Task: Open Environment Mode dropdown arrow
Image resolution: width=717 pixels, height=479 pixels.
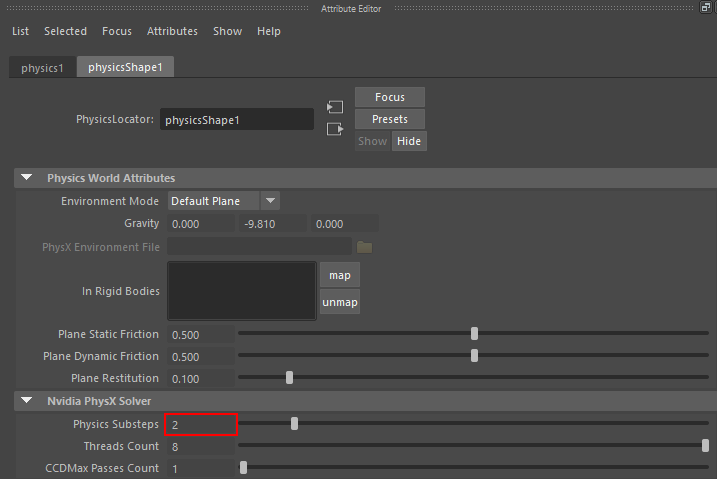Action: (x=270, y=201)
